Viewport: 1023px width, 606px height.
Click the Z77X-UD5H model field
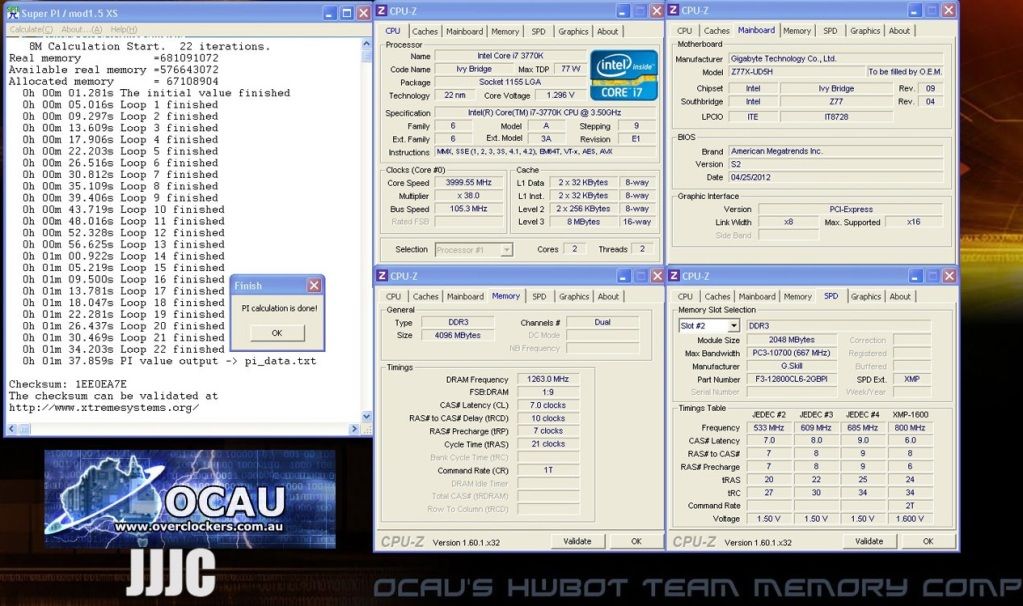pos(795,72)
